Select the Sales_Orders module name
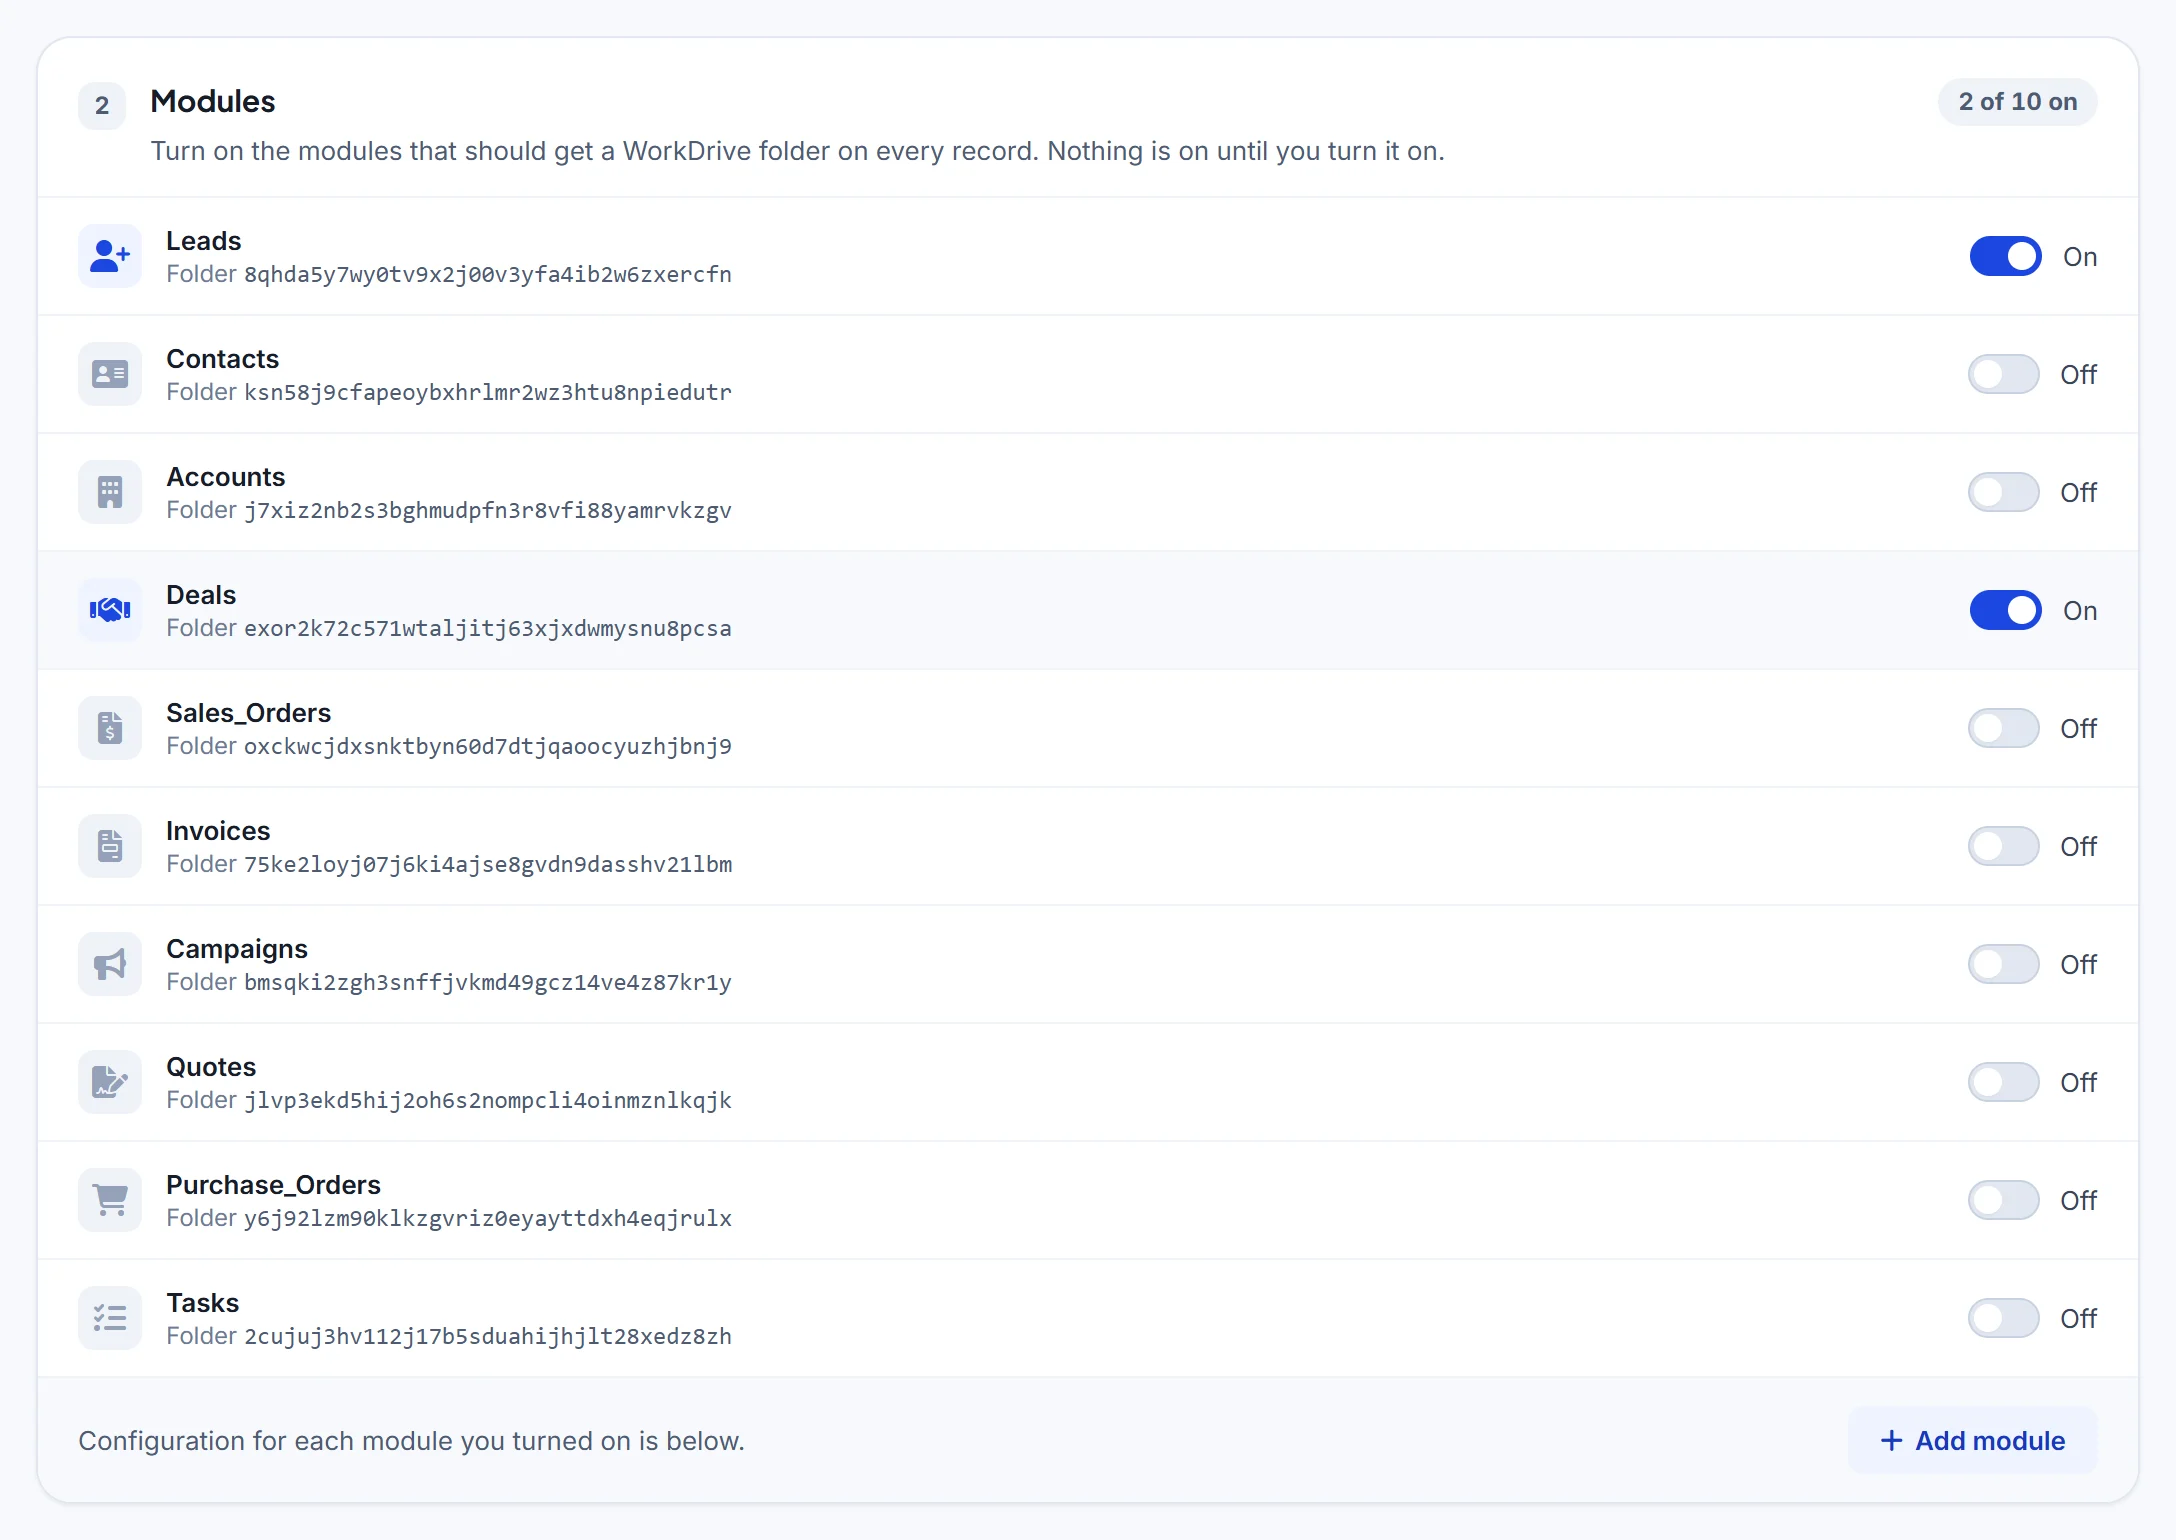Image resolution: width=2176 pixels, height=1540 pixels. [248, 713]
